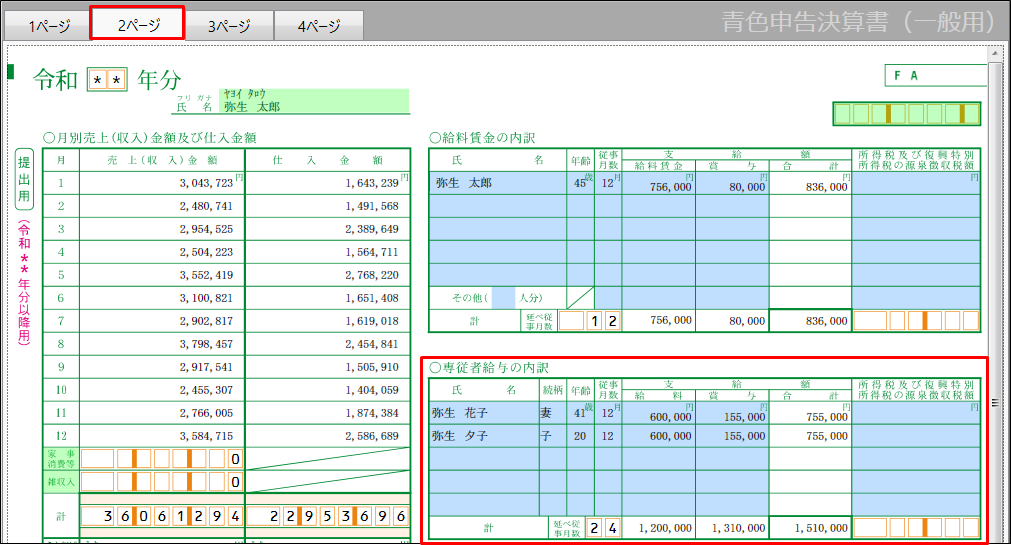The width and height of the screenshot is (1011, 545).
Task: Select month 5 purchase amount 2,768,220
Action: point(327,275)
